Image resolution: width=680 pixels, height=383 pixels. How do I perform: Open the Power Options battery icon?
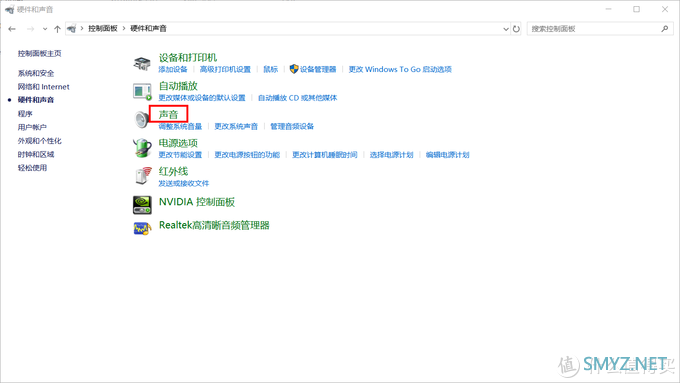142,147
